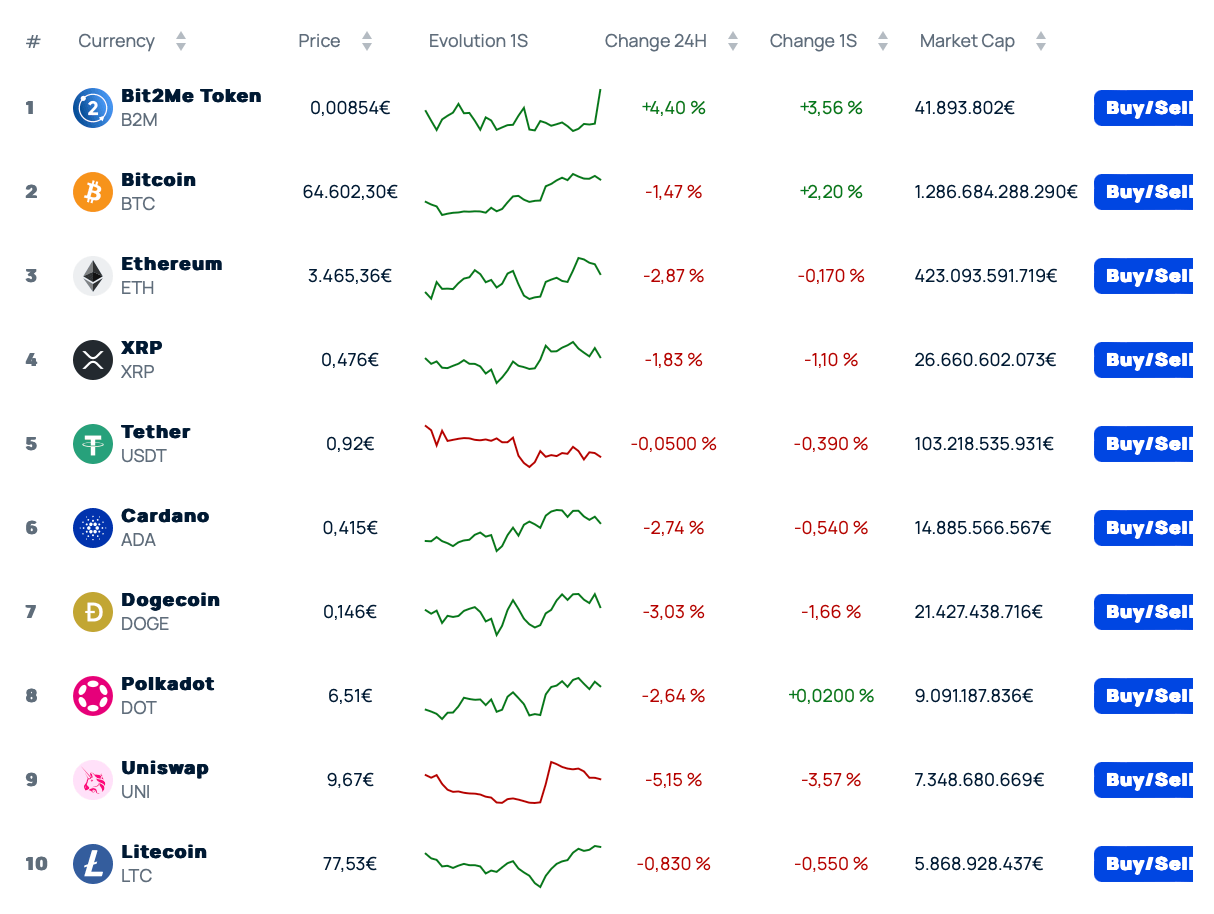Click the Tether logo icon

pyautogui.click(x=92, y=444)
